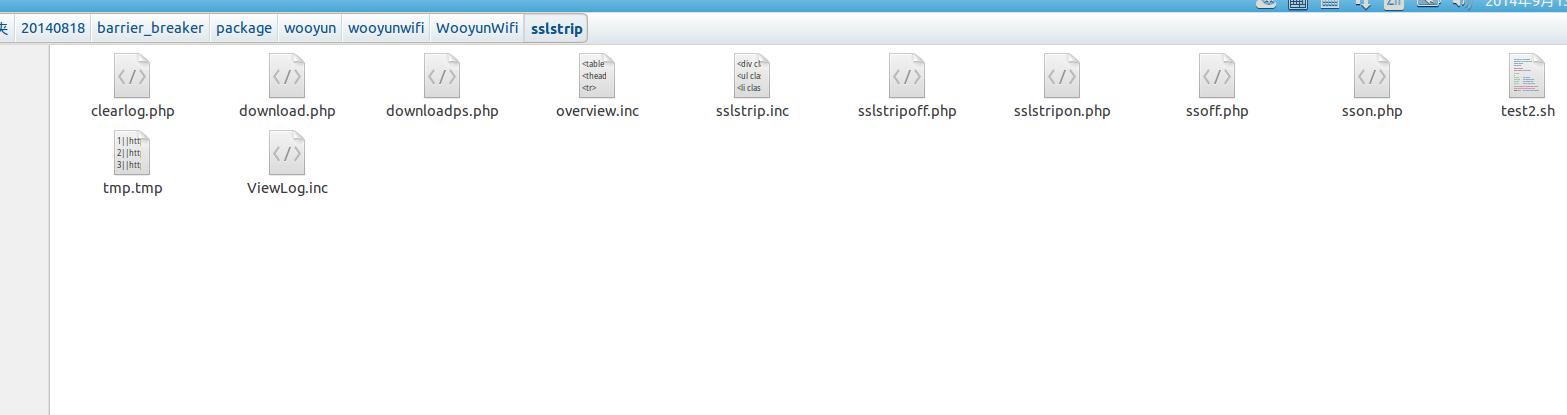Open the WooyunWifi breadcrumb folder

[477, 28]
